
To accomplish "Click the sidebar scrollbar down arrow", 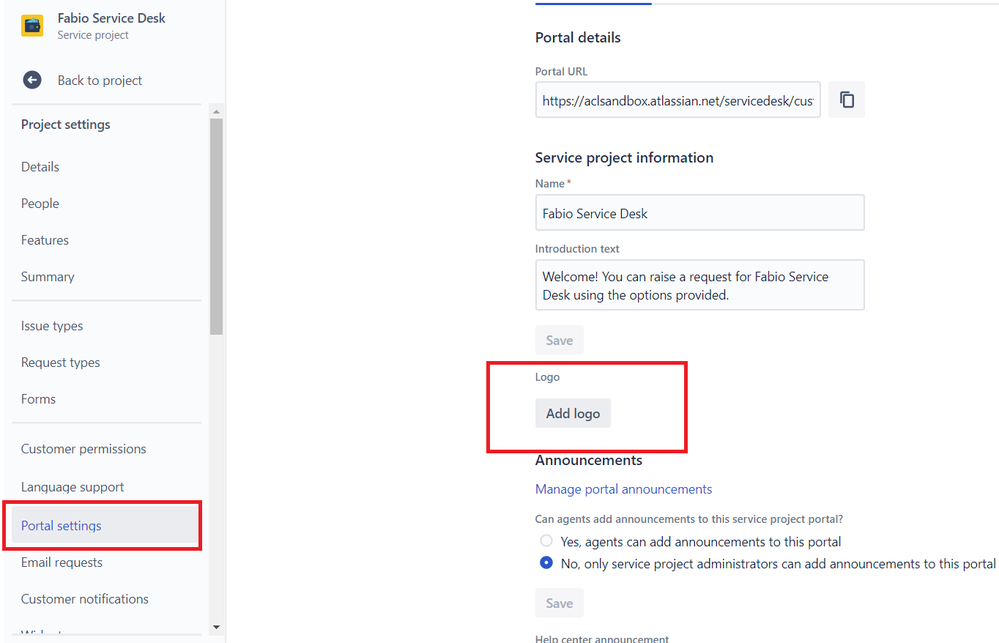I will [x=216, y=627].
